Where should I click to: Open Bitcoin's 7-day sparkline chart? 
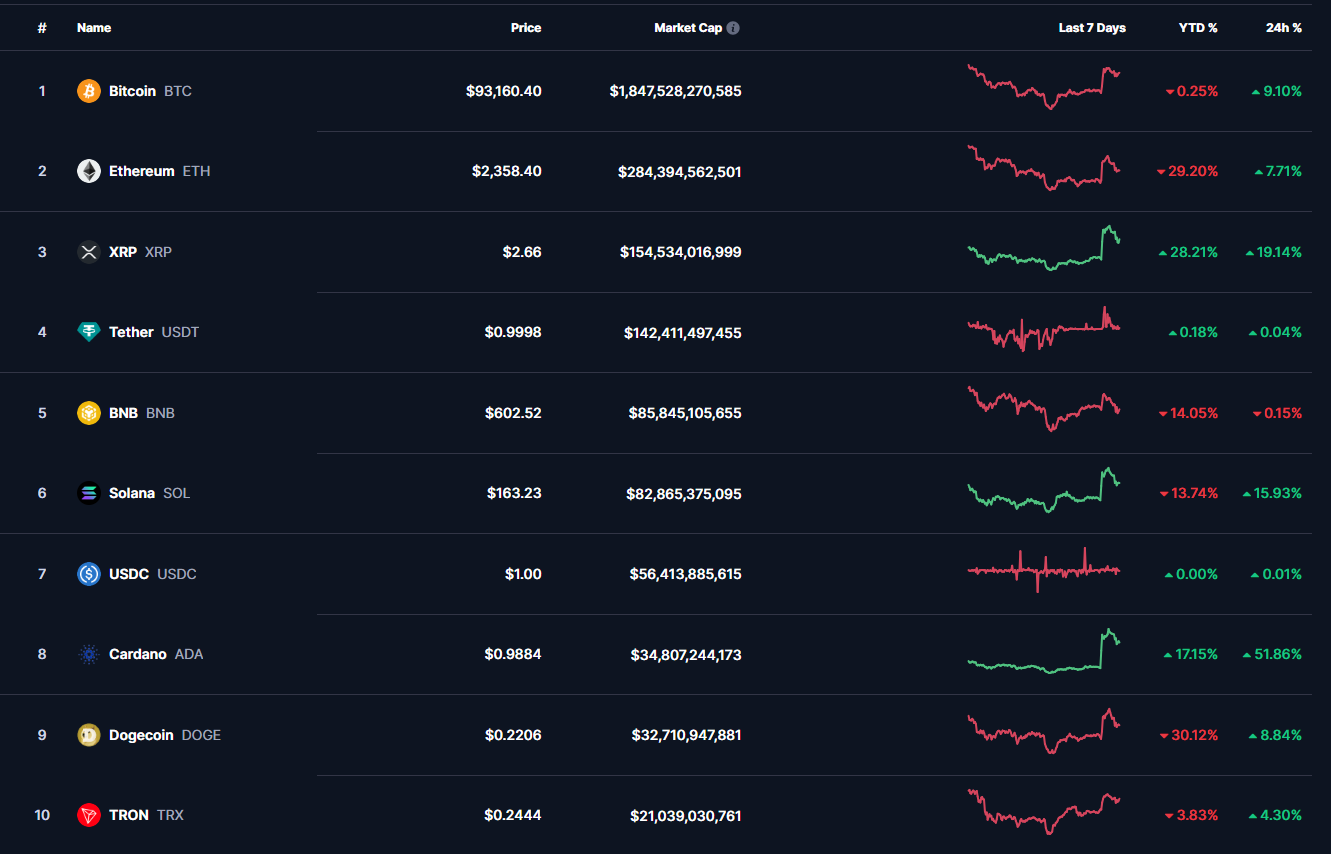1044,87
